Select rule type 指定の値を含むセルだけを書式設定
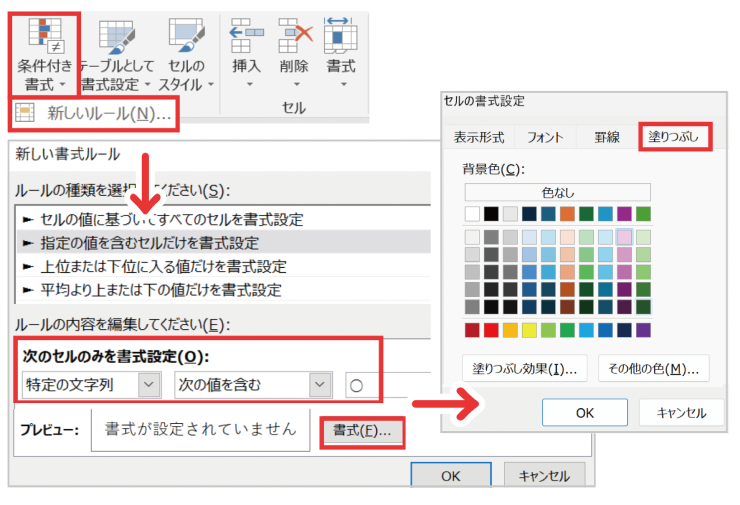The height and width of the screenshot is (505, 740). 148,242
